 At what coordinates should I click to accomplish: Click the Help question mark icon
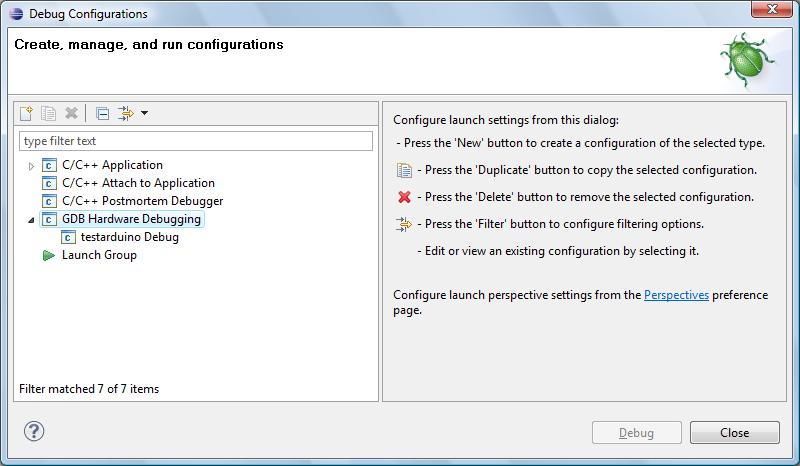(x=33, y=432)
